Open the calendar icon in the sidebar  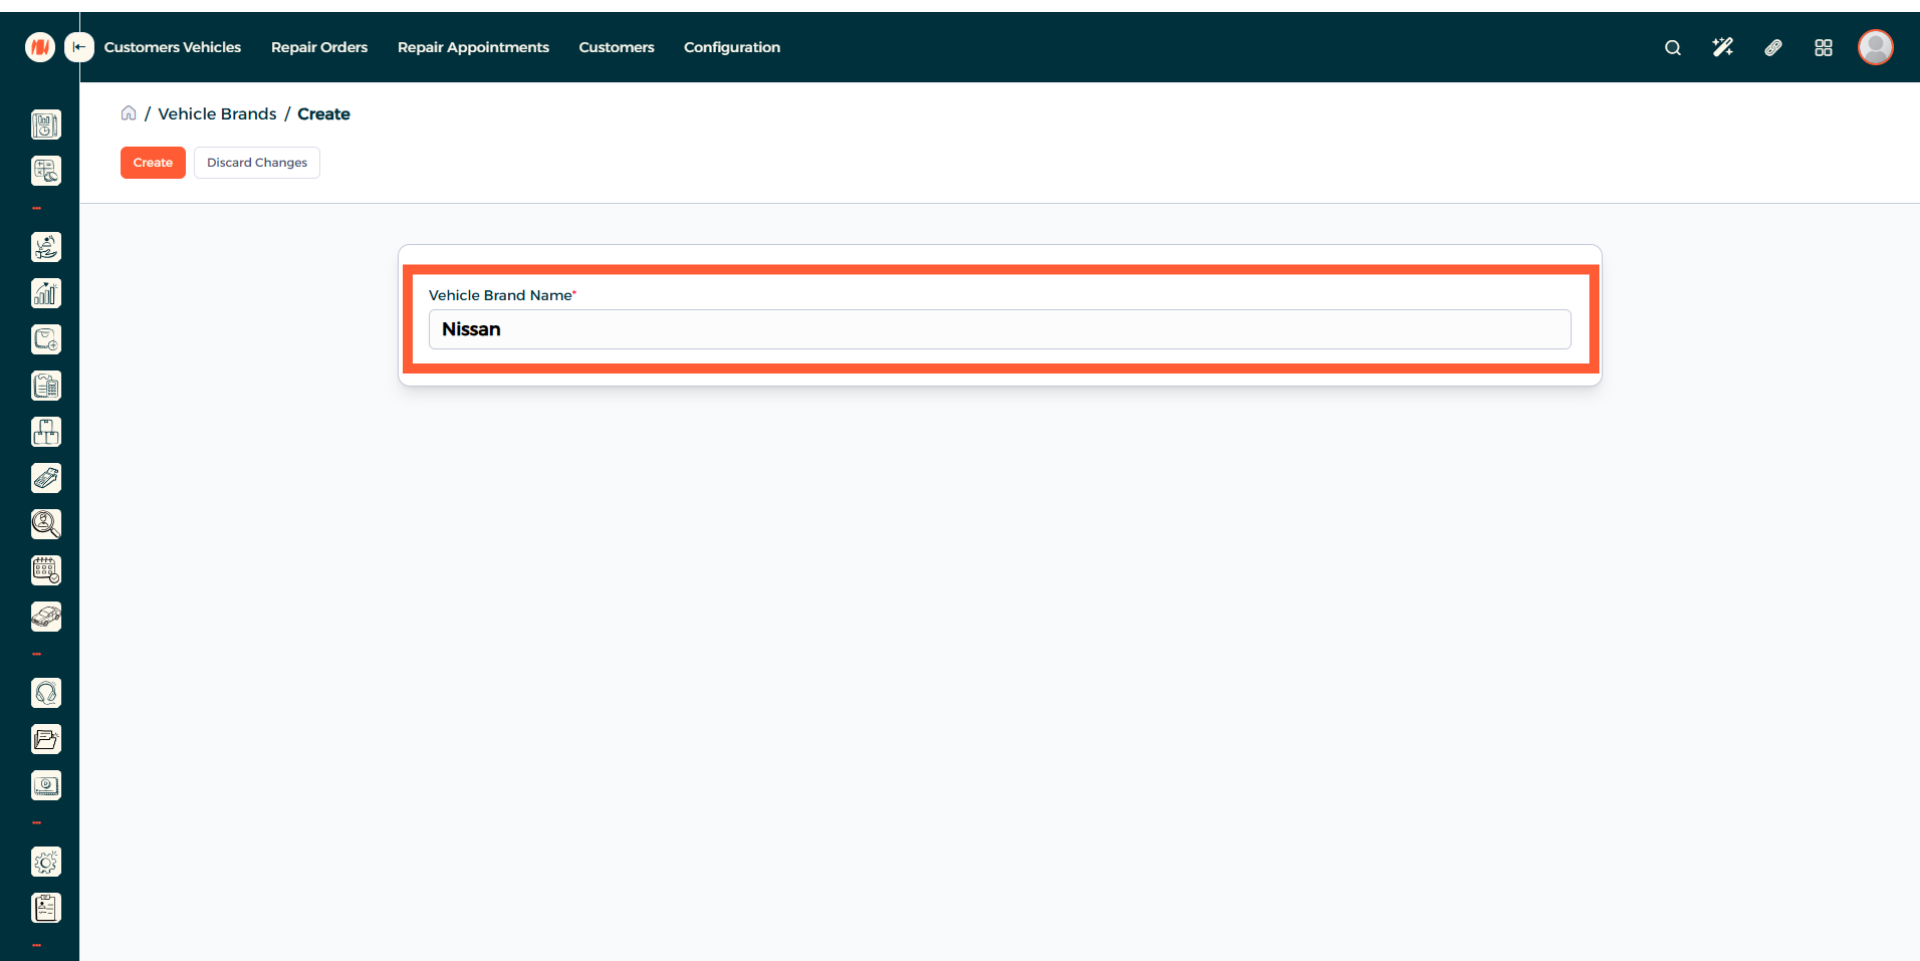[46, 570]
